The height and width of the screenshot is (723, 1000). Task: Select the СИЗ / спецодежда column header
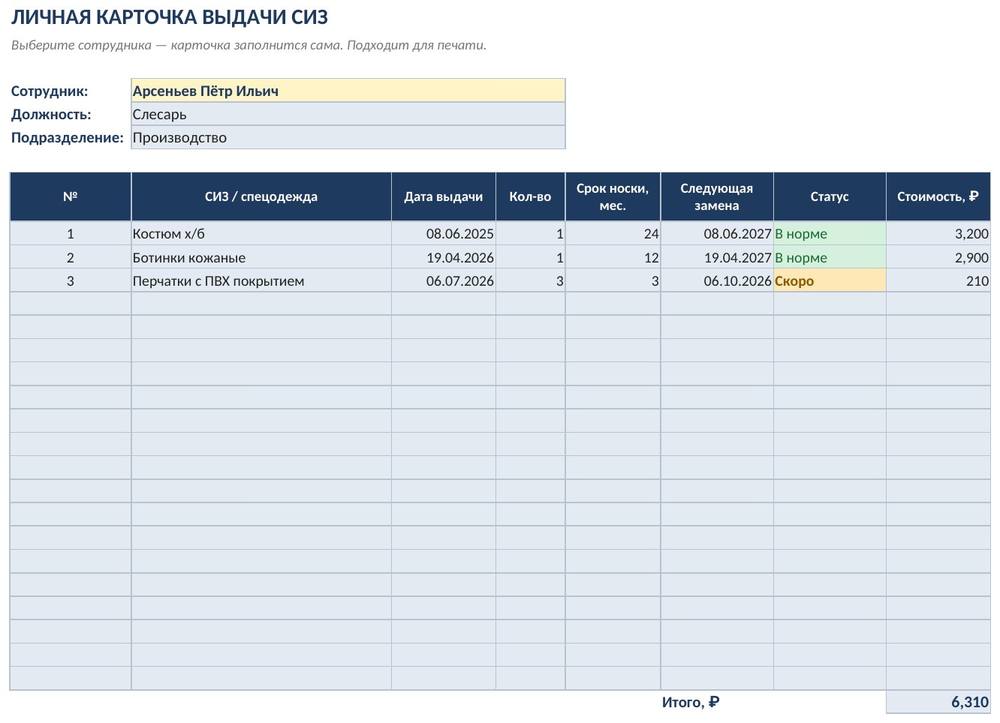coord(261,196)
